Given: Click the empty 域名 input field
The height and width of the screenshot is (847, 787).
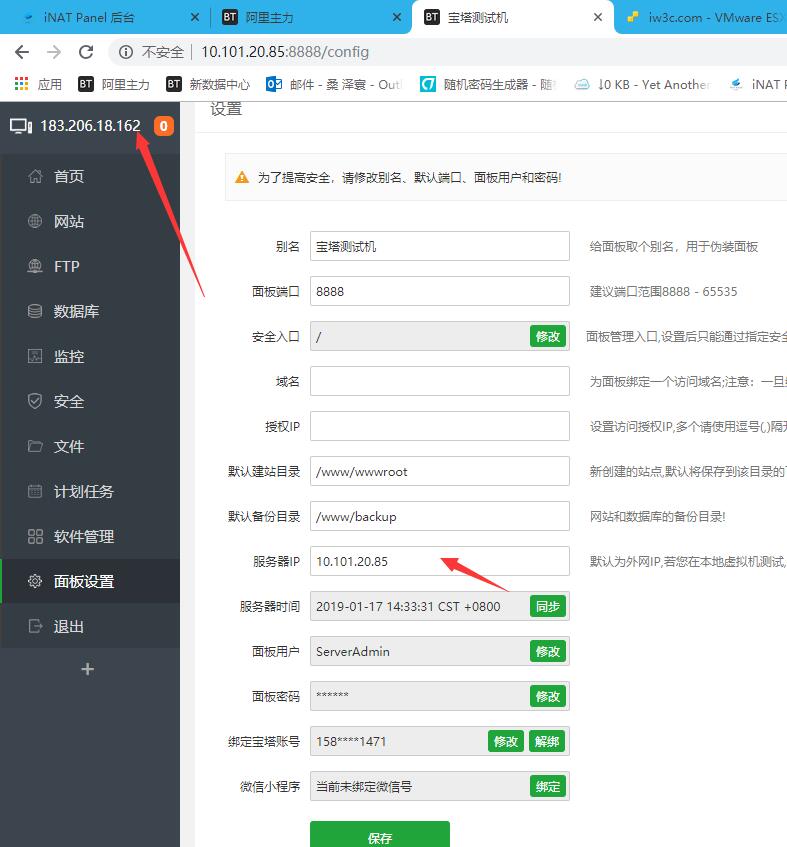Looking at the screenshot, I should coord(440,381).
